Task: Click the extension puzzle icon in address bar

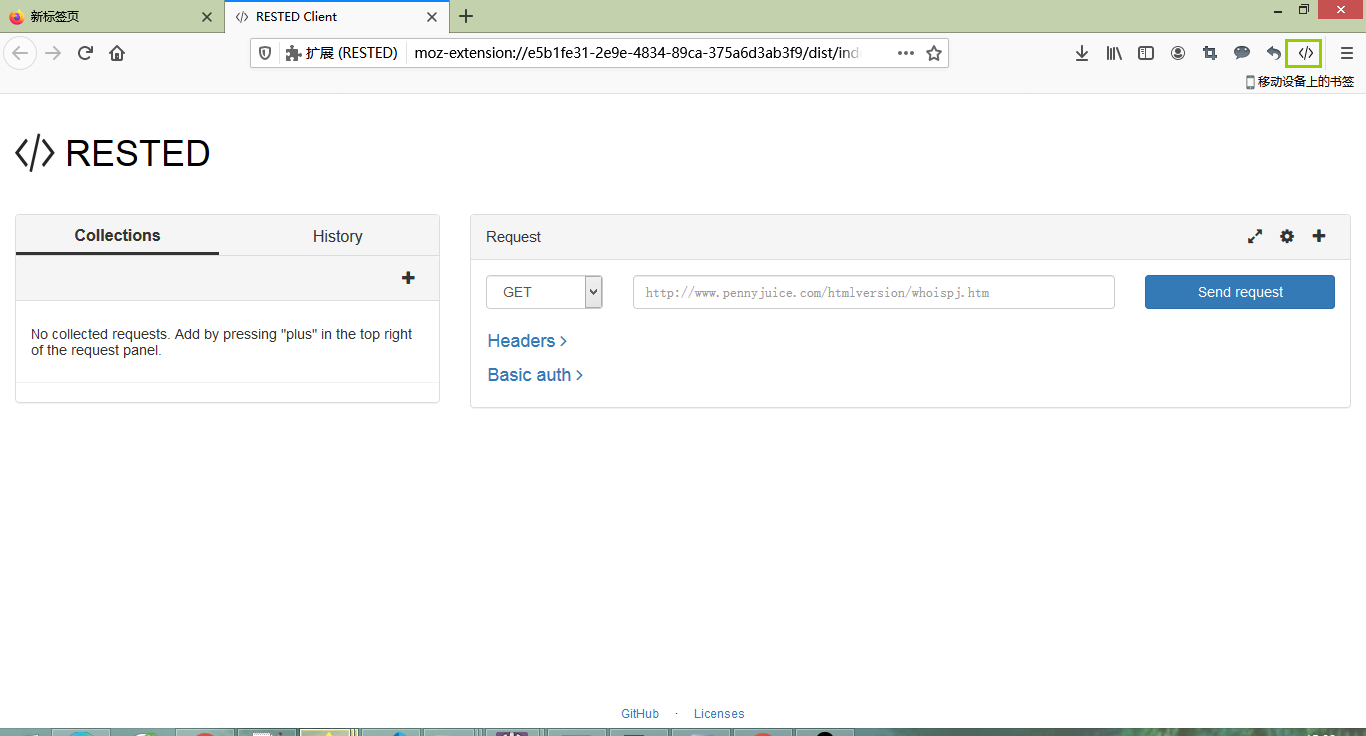Action: click(293, 53)
